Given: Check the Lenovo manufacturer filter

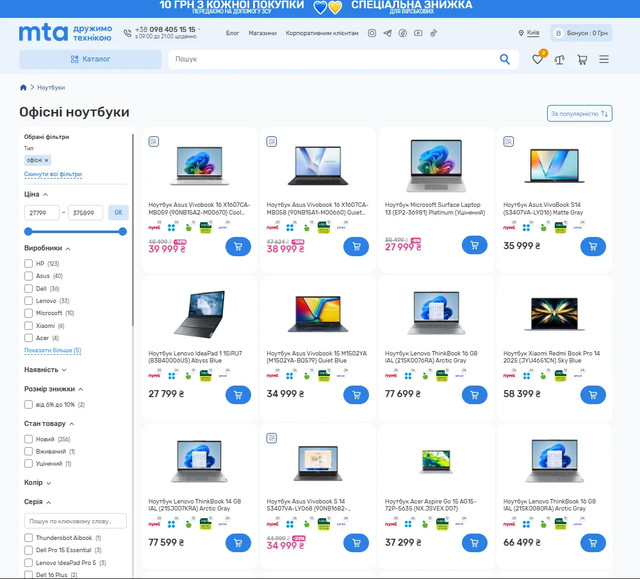Looking at the screenshot, I should click(x=28, y=301).
